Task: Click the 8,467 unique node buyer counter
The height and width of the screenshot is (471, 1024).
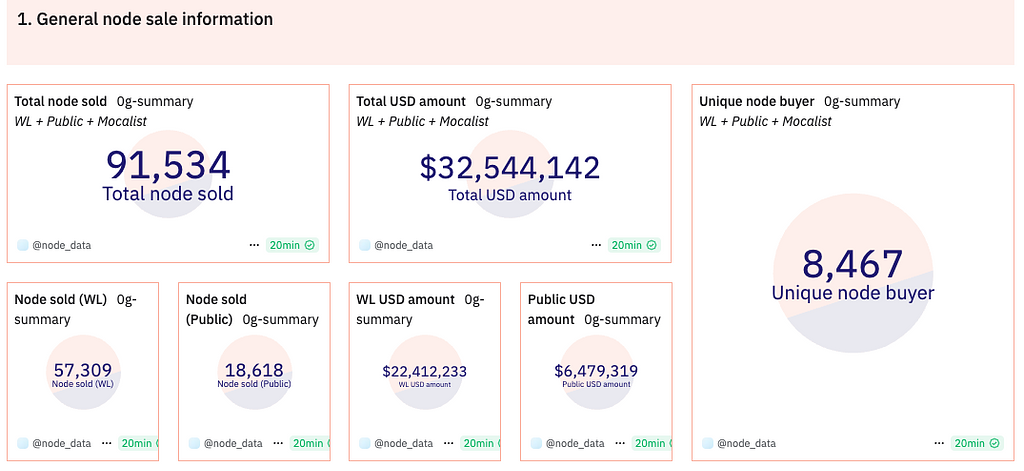Action: tap(852, 264)
